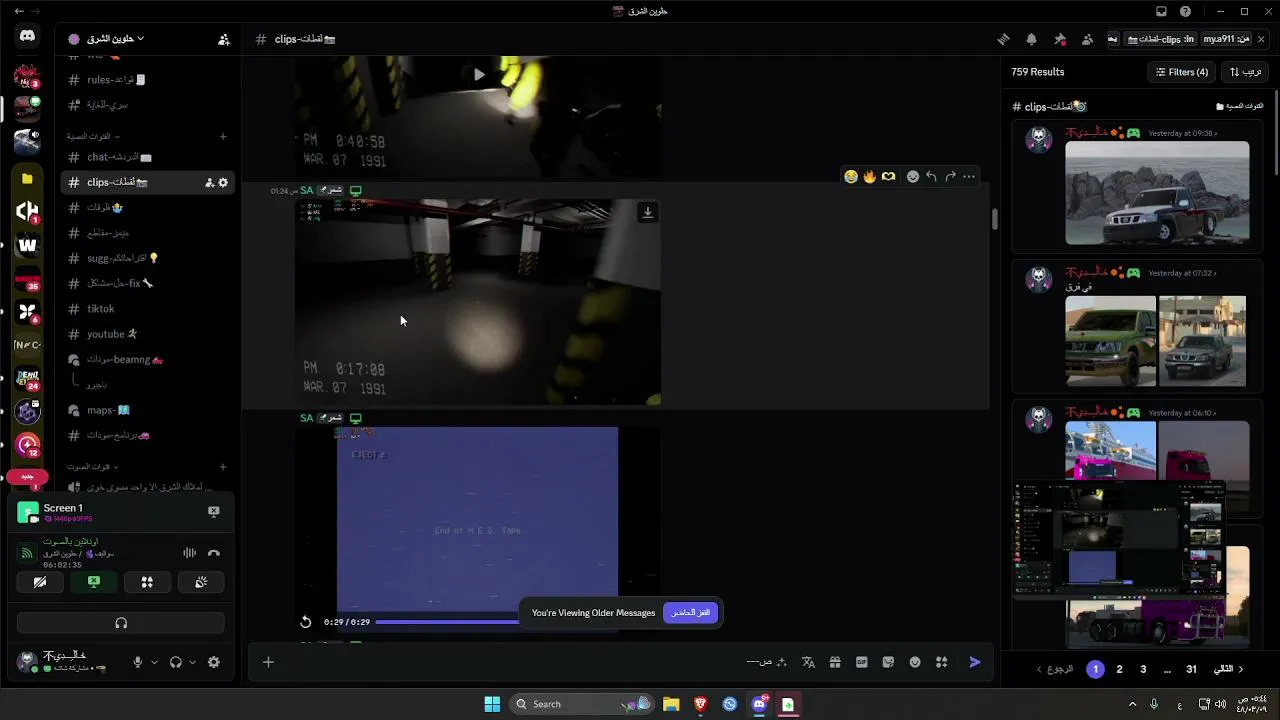Open the sticker picker
1280x720 pixels.
coord(888,662)
